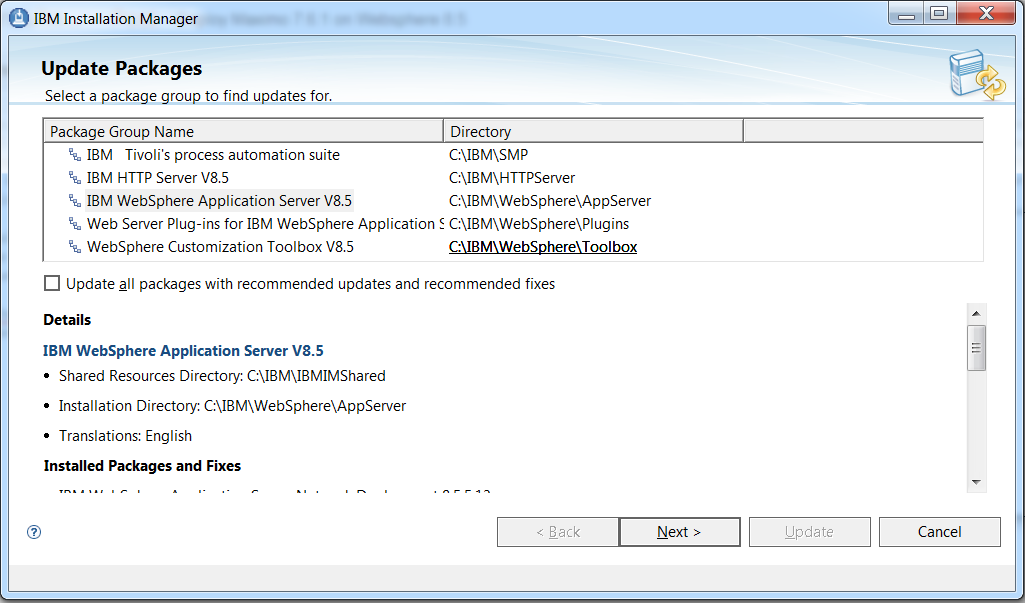1025x603 pixels.
Task: Click the Update Packages banner icon
Action: click(977, 74)
